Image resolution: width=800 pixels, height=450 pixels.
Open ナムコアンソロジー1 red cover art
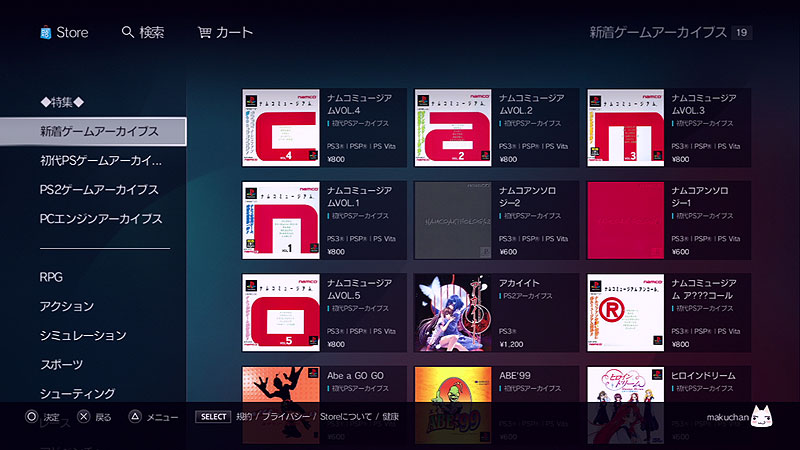point(626,220)
